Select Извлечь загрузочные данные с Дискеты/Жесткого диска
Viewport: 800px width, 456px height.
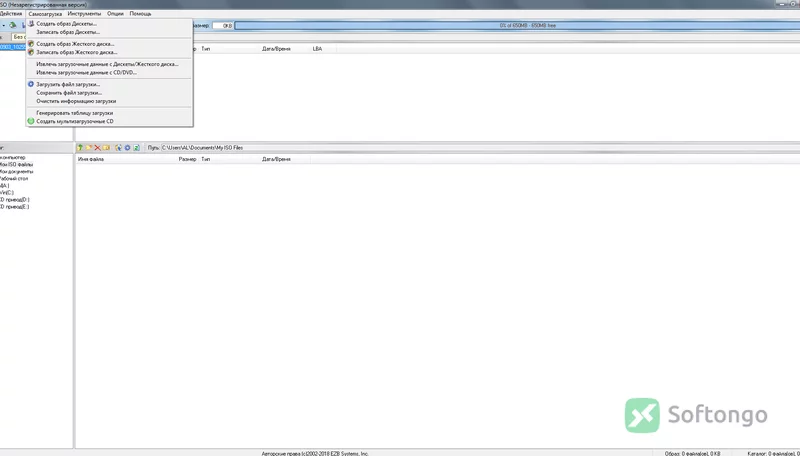[109, 64]
